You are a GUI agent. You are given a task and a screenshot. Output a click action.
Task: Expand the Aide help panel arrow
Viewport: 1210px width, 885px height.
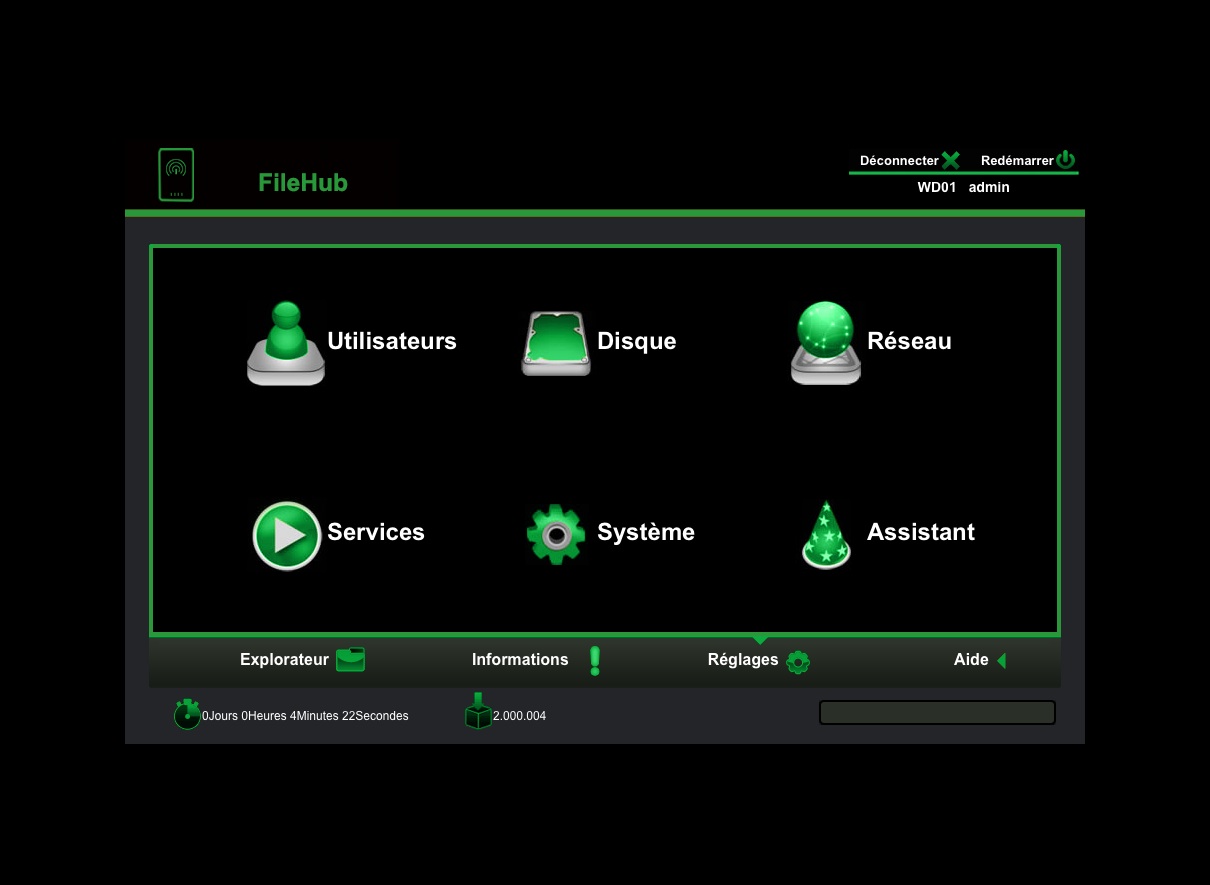tap(1001, 661)
